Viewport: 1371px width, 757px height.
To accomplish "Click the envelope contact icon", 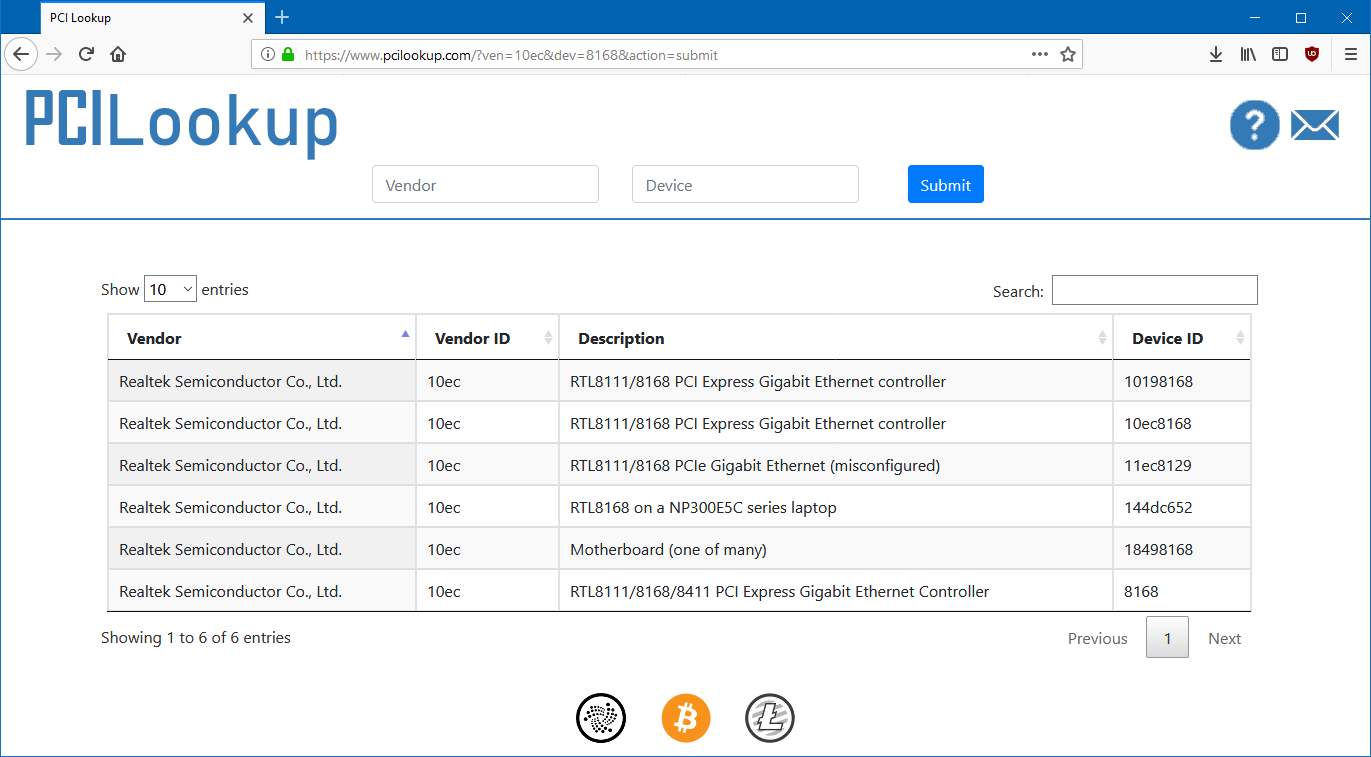I will (x=1315, y=125).
